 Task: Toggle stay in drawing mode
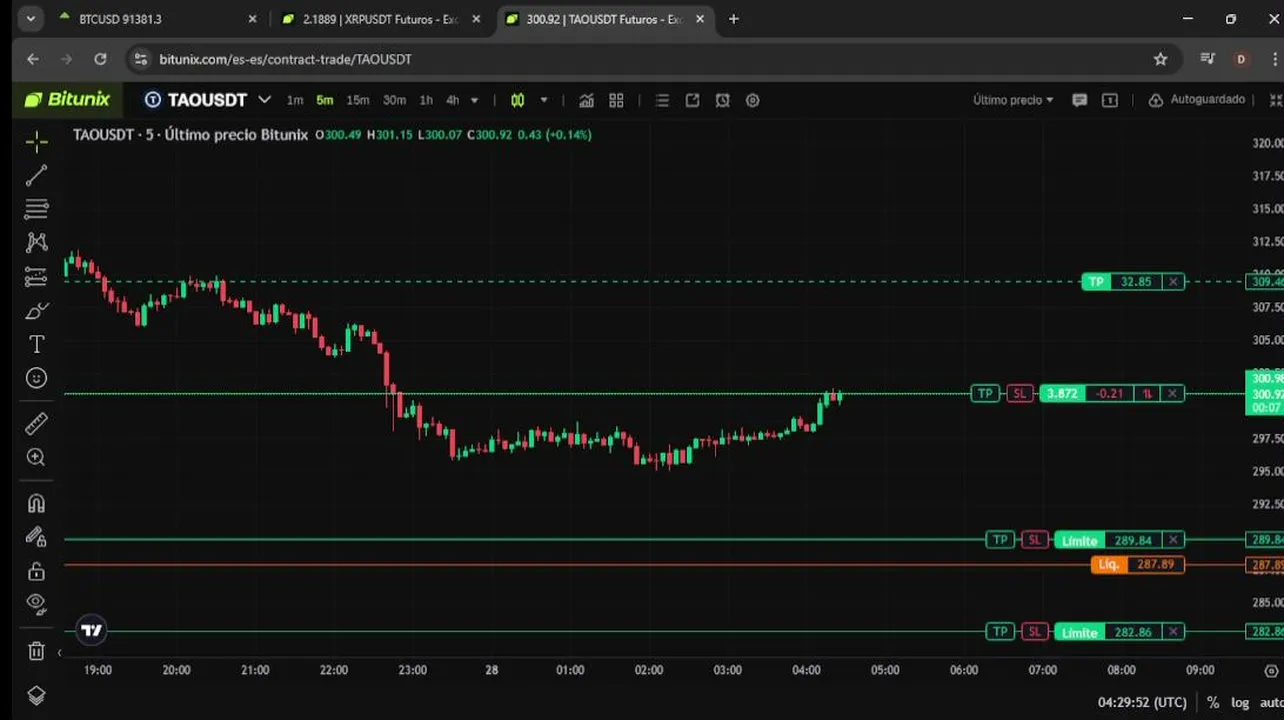pyautogui.click(x=37, y=537)
